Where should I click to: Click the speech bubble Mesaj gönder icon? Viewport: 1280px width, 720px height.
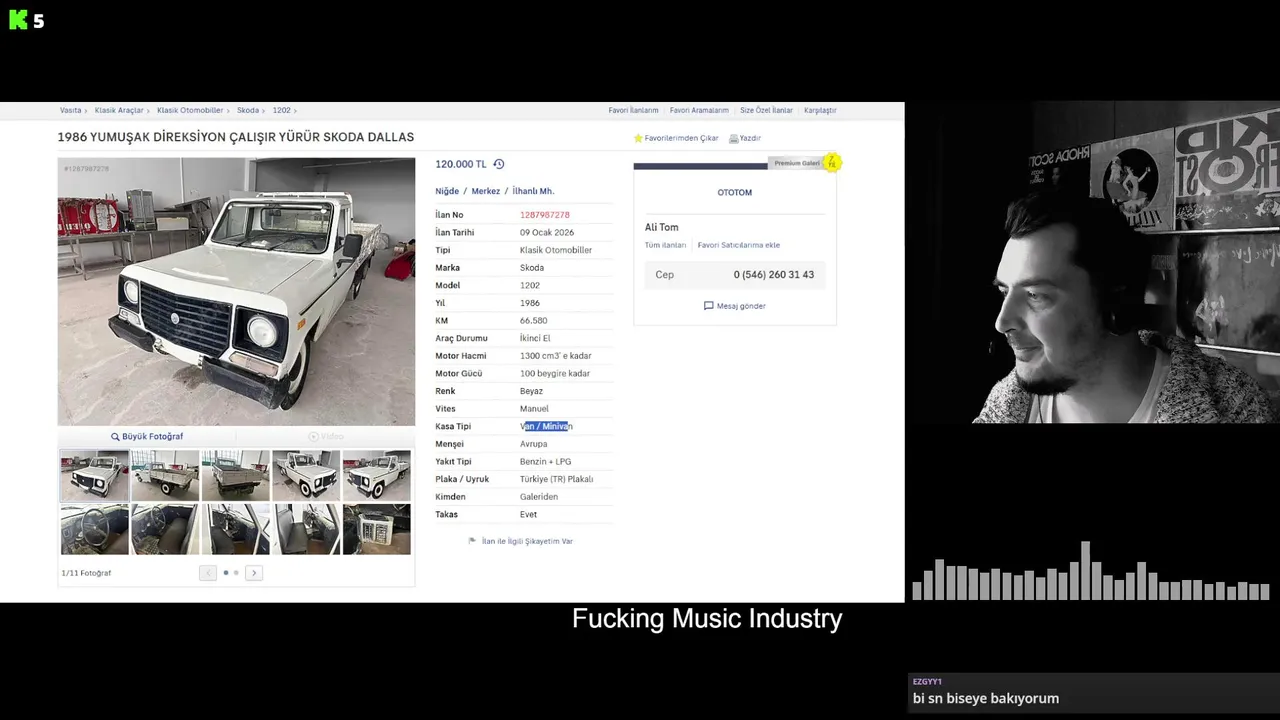(708, 306)
